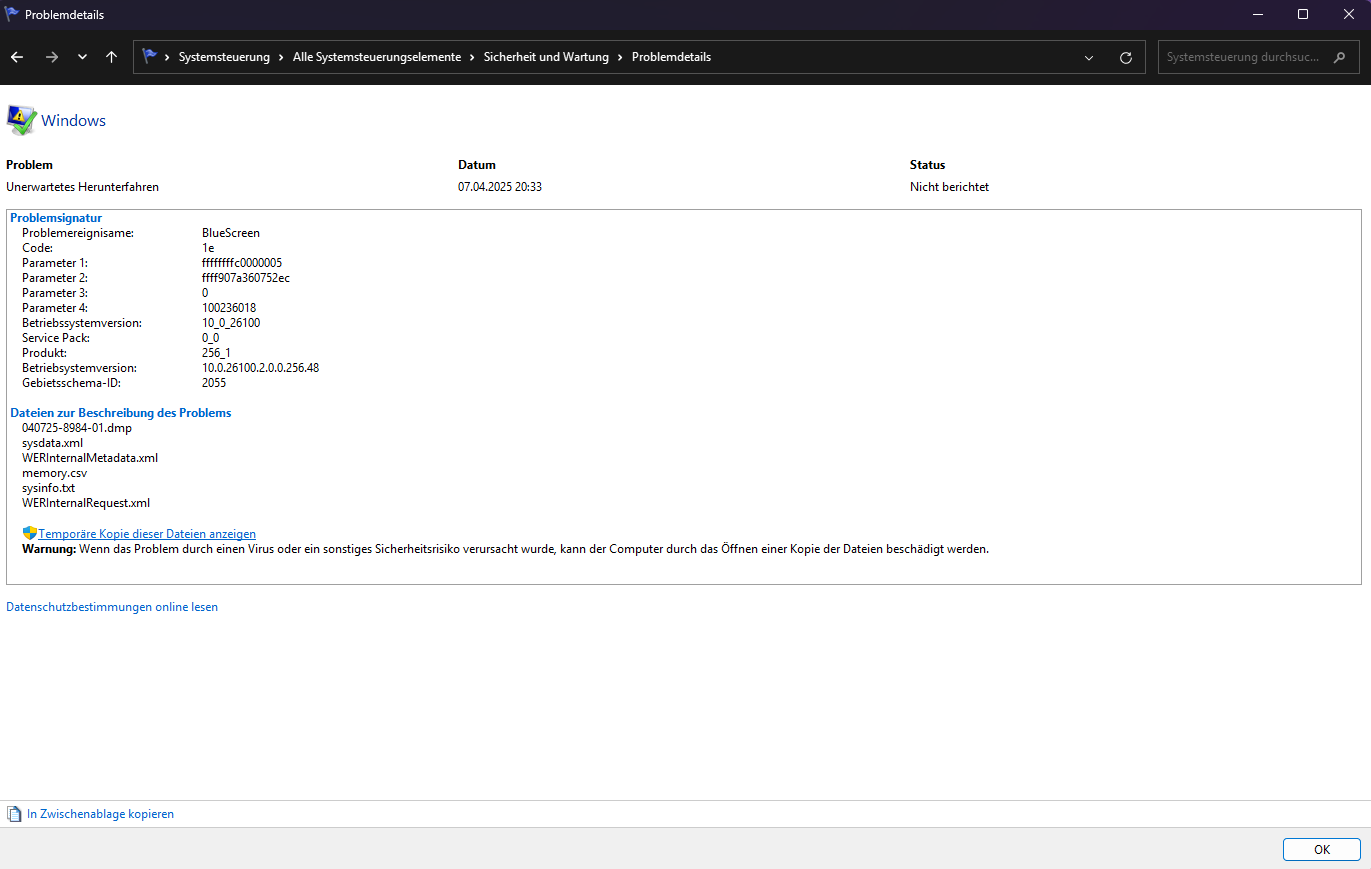Viewport: 1371px width, 869px height.
Task: Click the magnifier search icon
Action: pos(1340,57)
